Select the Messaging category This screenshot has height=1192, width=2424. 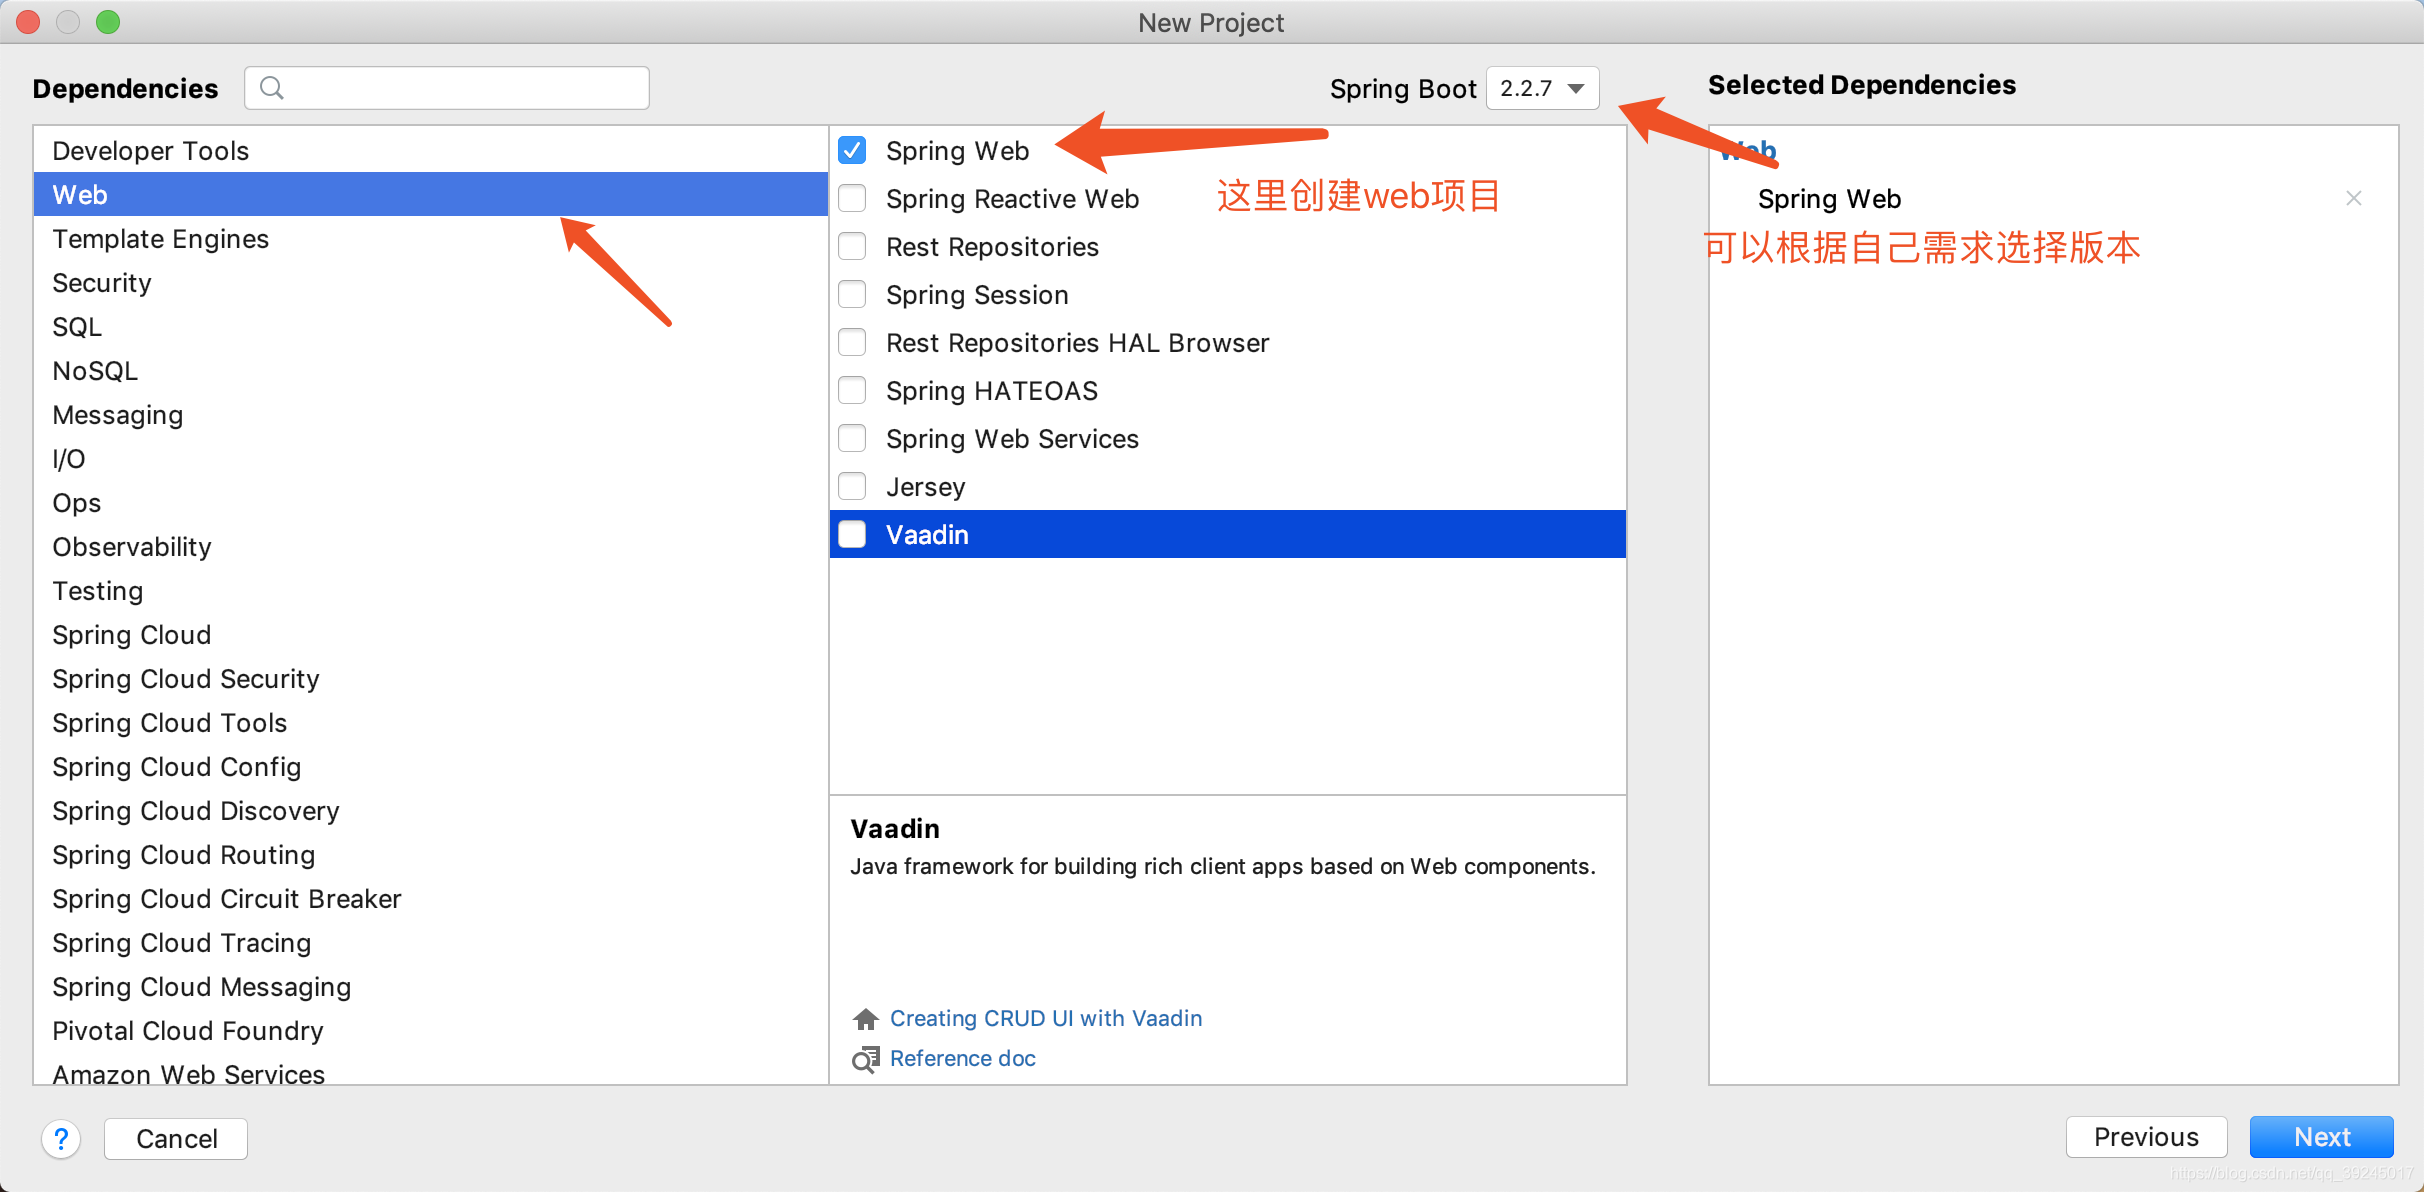[x=431, y=414]
